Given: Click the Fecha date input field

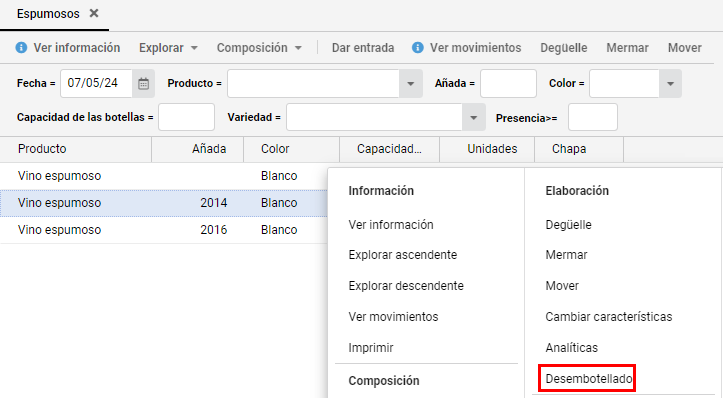Looking at the screenshot, I should [x=96, y=83].
